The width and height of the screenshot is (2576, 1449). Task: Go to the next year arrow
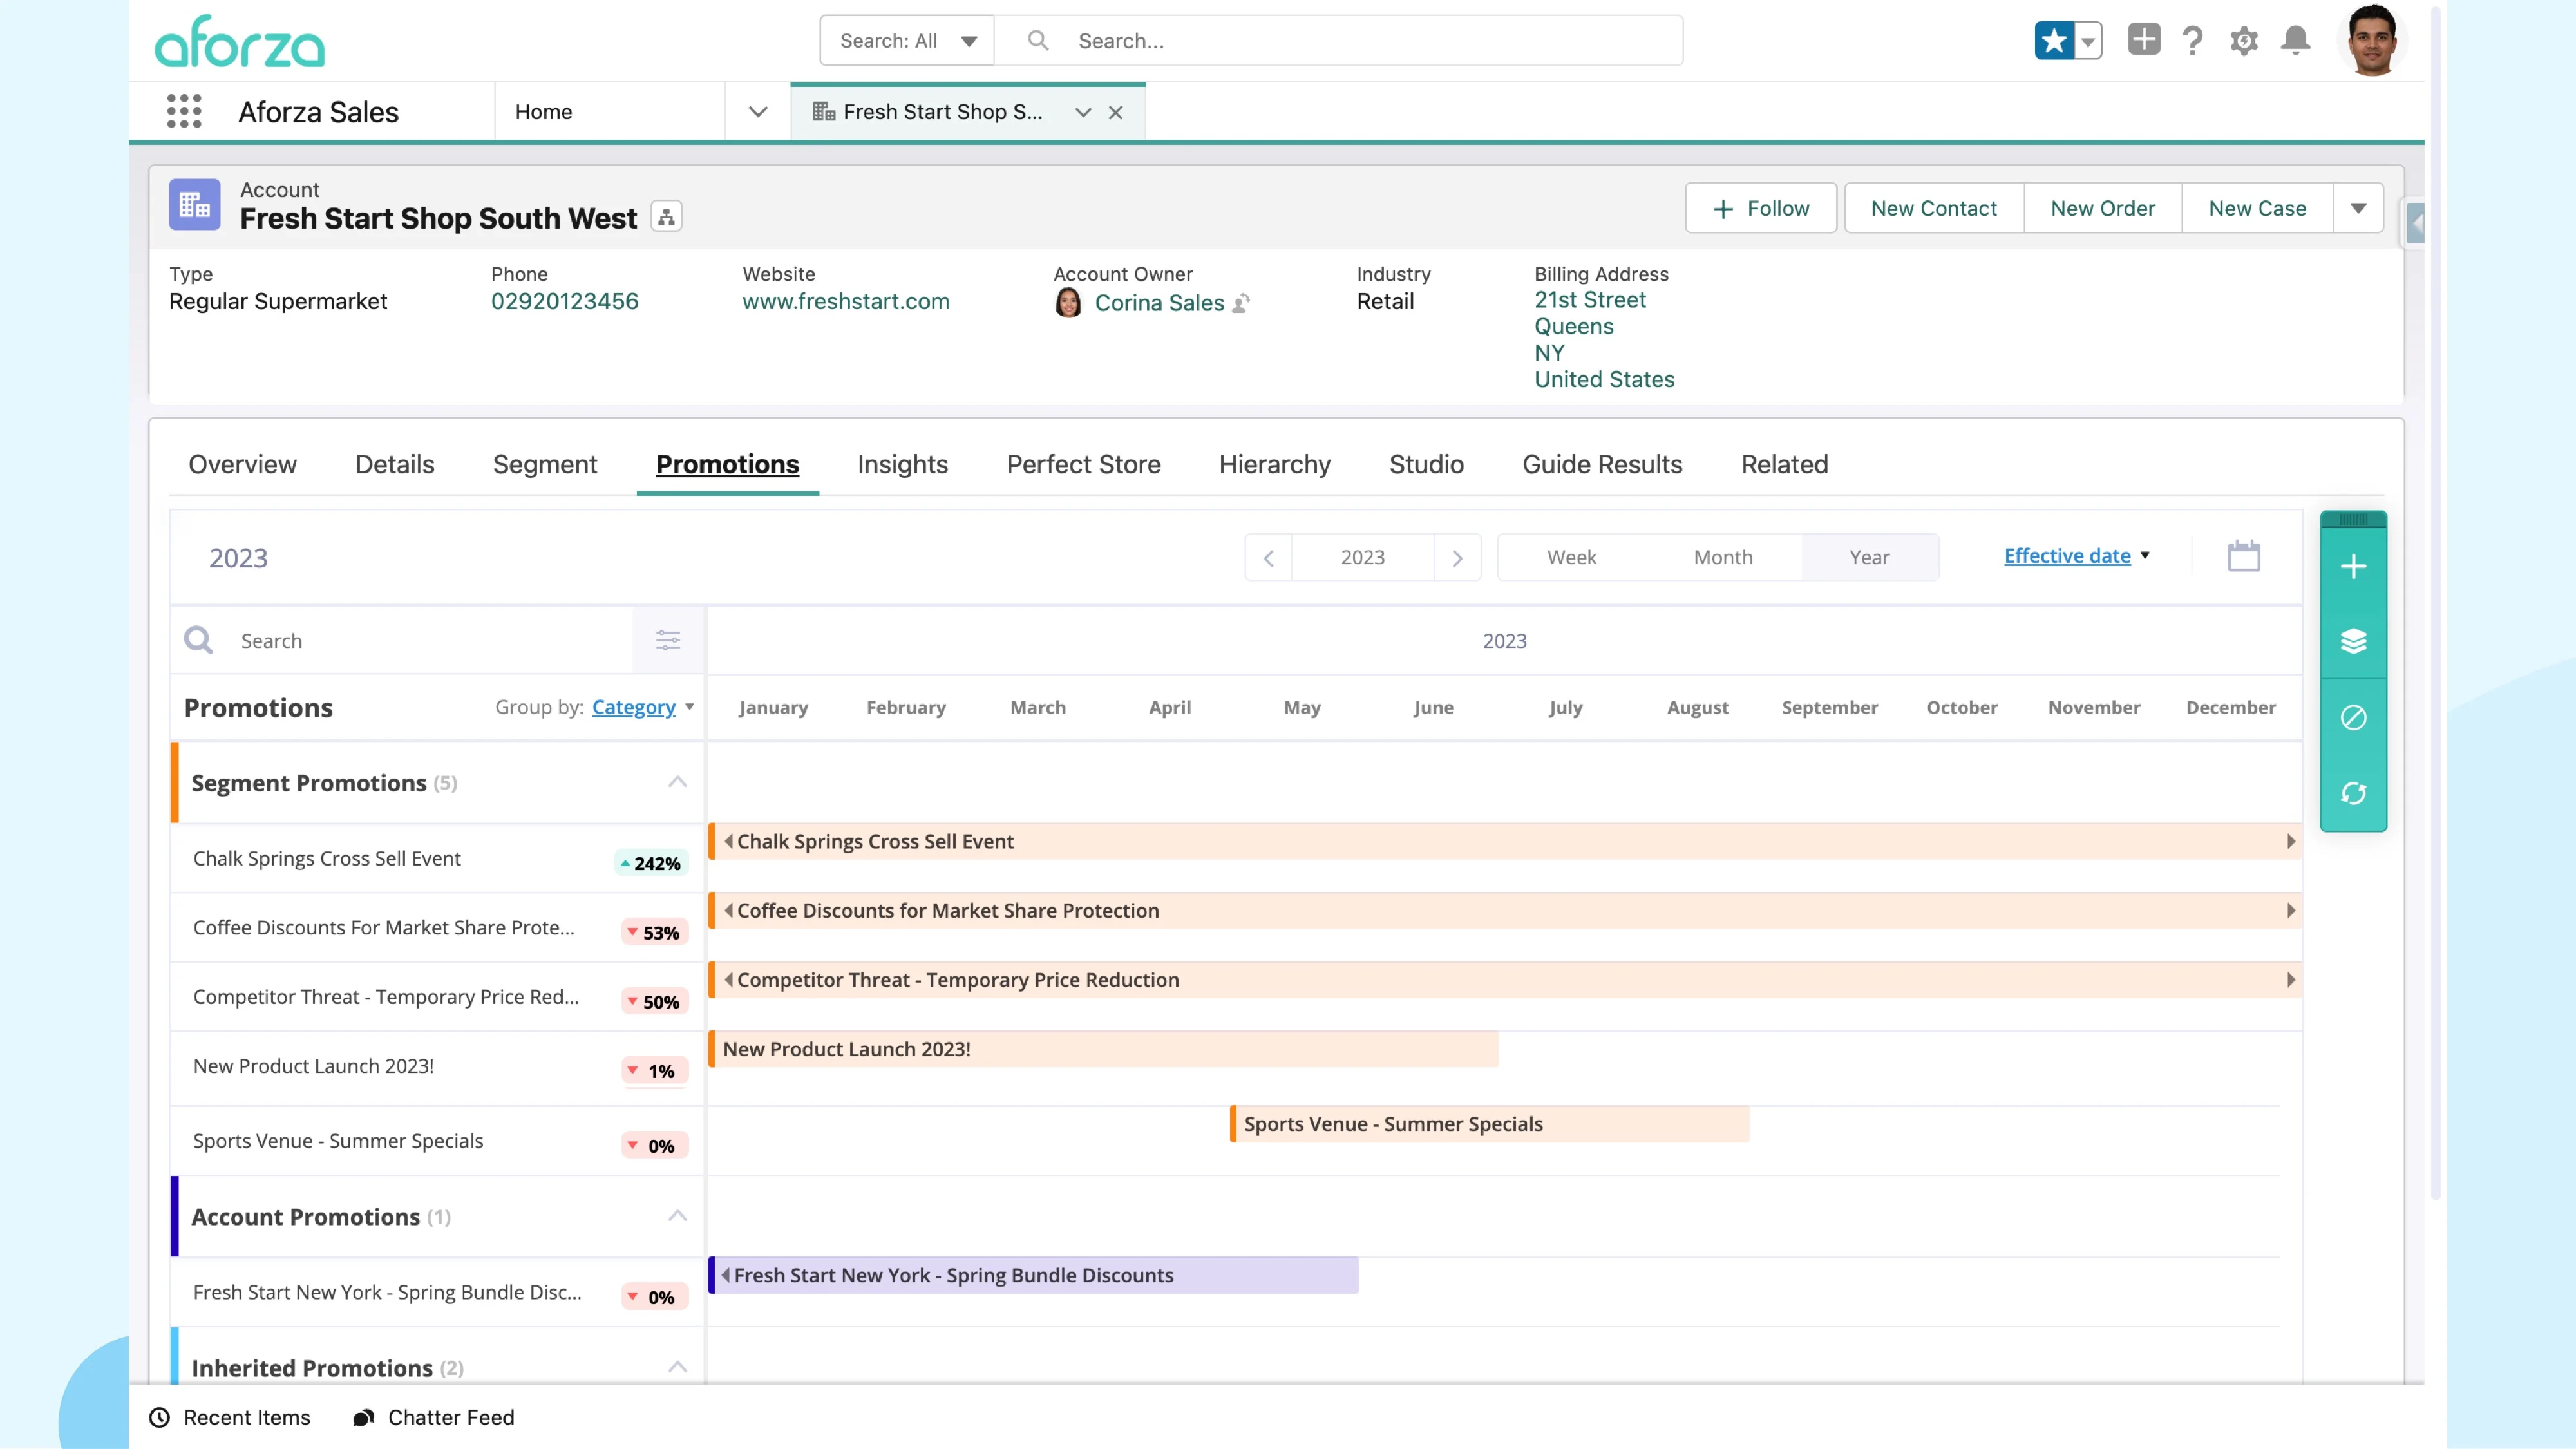(1457, 557)
